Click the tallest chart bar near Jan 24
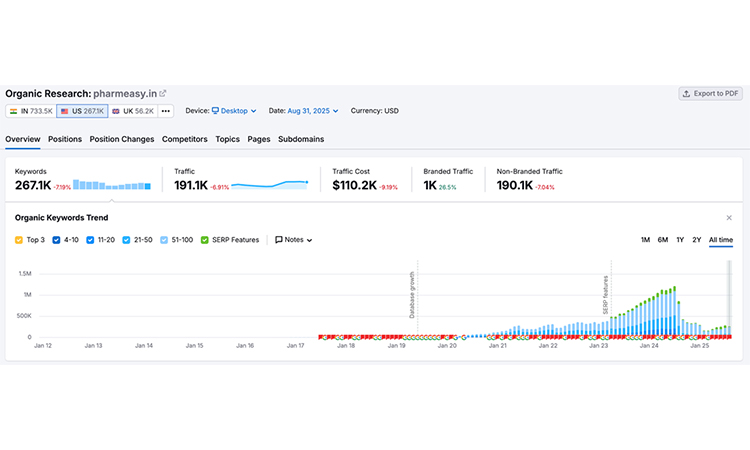750x450 pixels. [674, 311]
